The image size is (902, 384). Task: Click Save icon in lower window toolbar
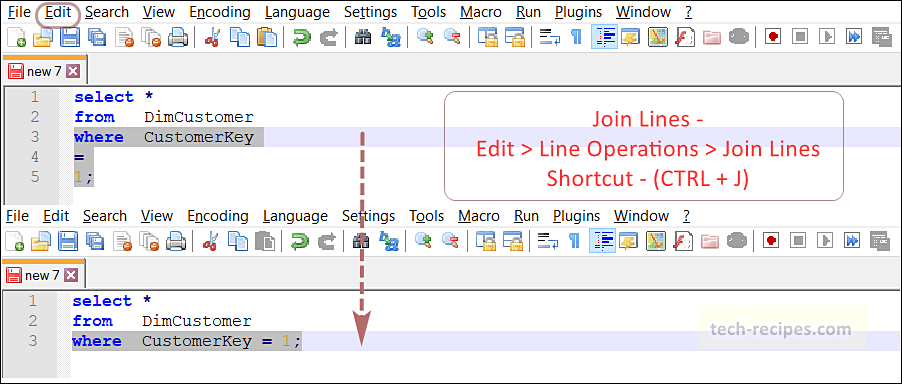pyautogui.click(x=68, y=241)
